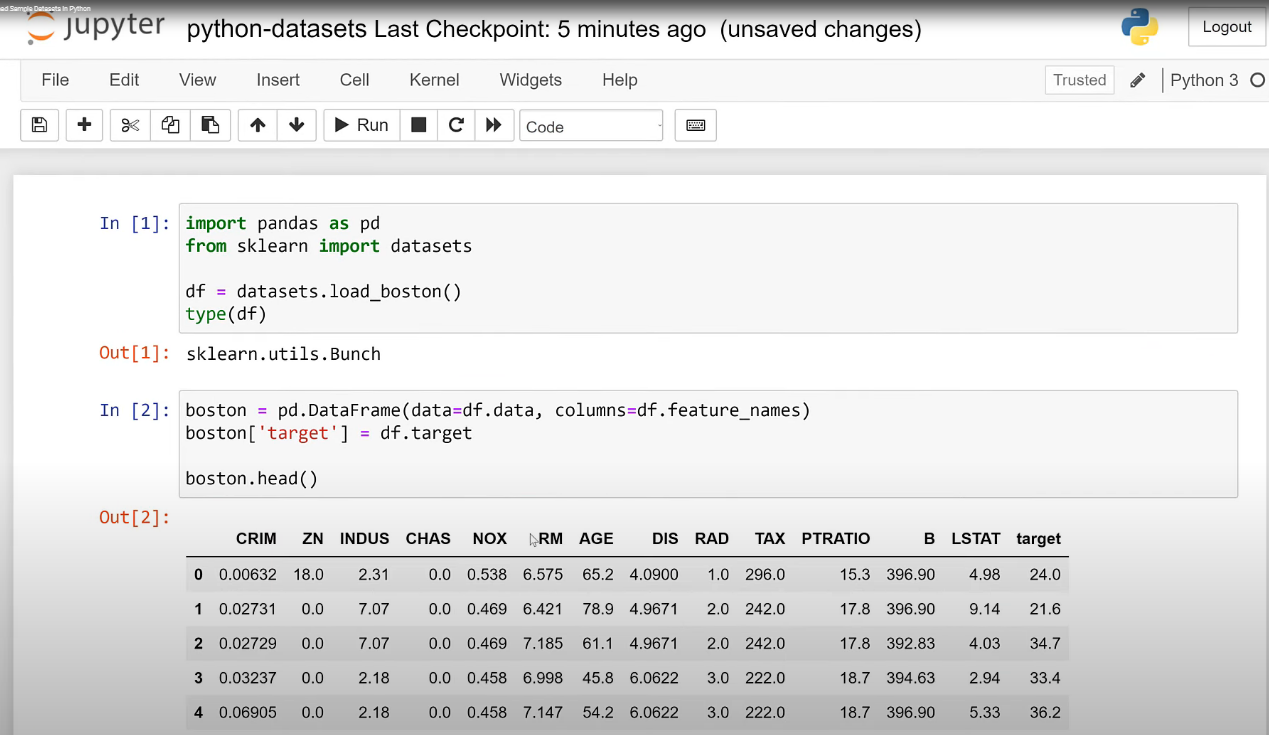Click RM value 6.421
This screenshot has height=735, width=1269.
point(543,609)
